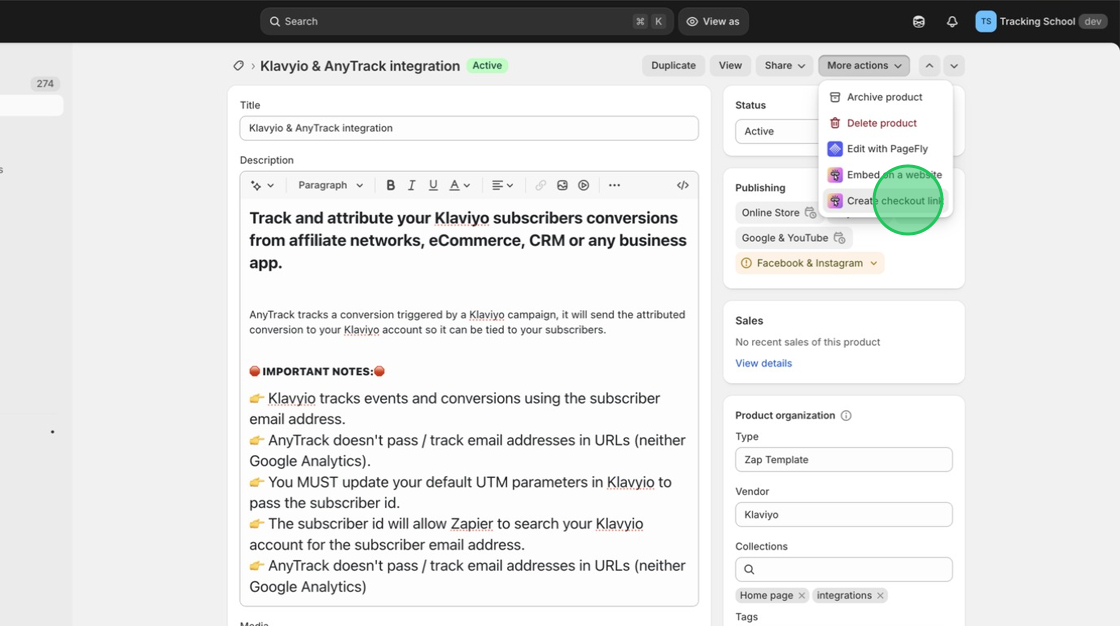
Task: Open the text color picker
Action: point(459,185)
